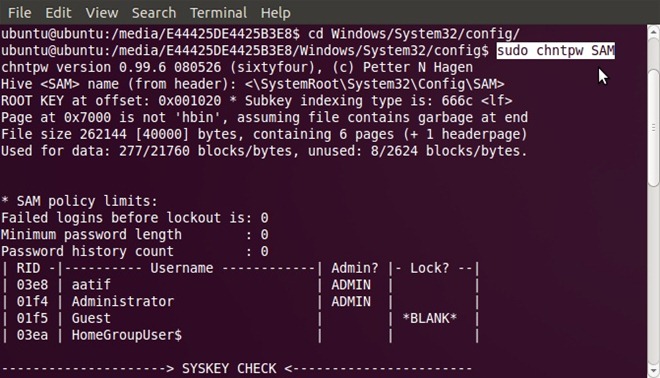Click the scrollbar down arrow
Viewport: 660px width, 378px height.
[653, 370]
